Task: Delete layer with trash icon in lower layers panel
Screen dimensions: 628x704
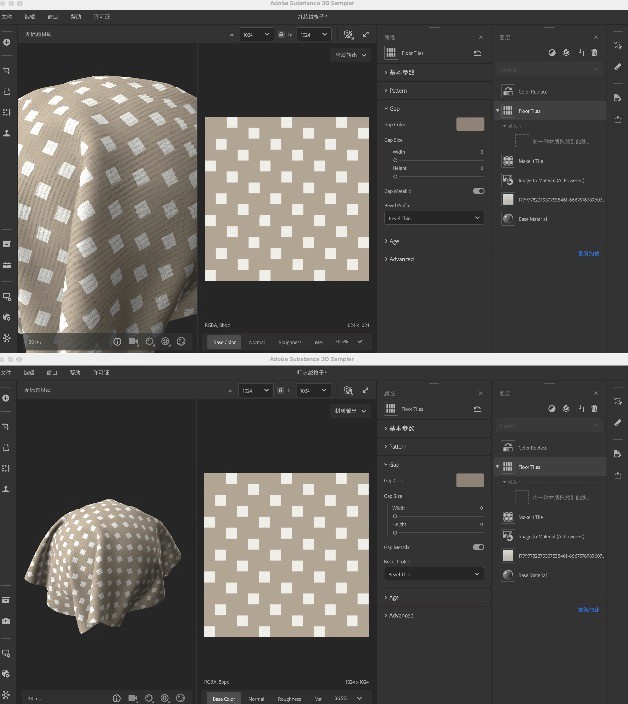Action: 594,409
